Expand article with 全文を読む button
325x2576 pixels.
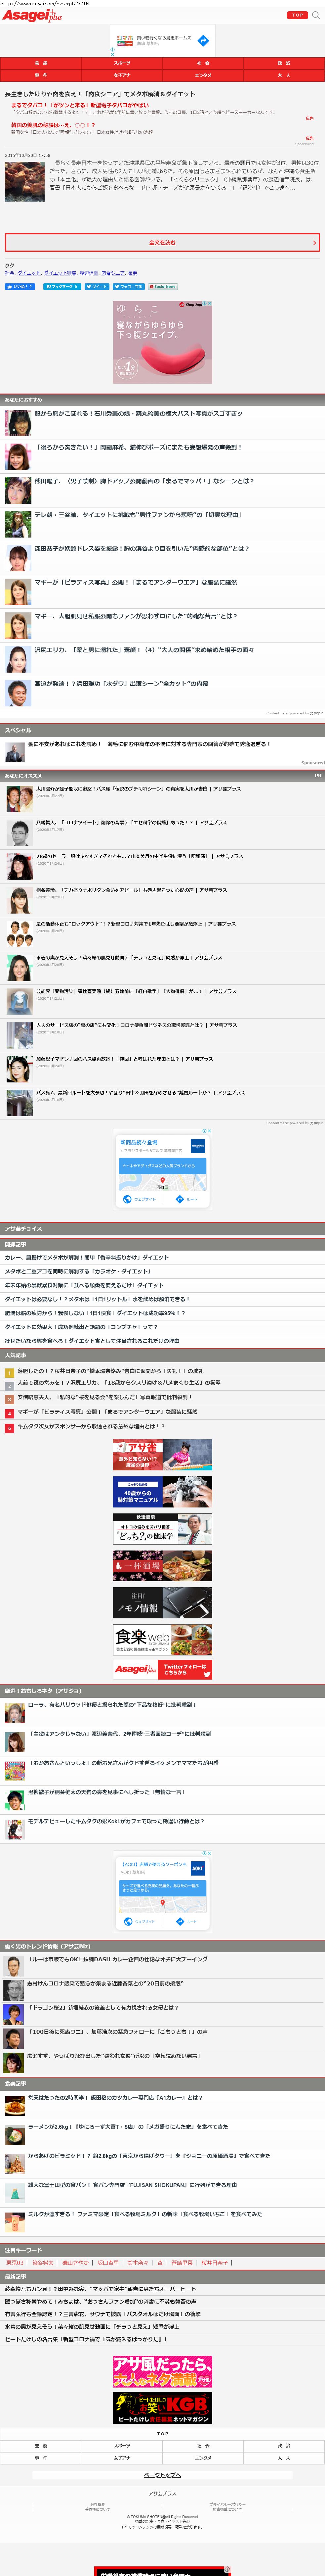(x=162, y=242)
